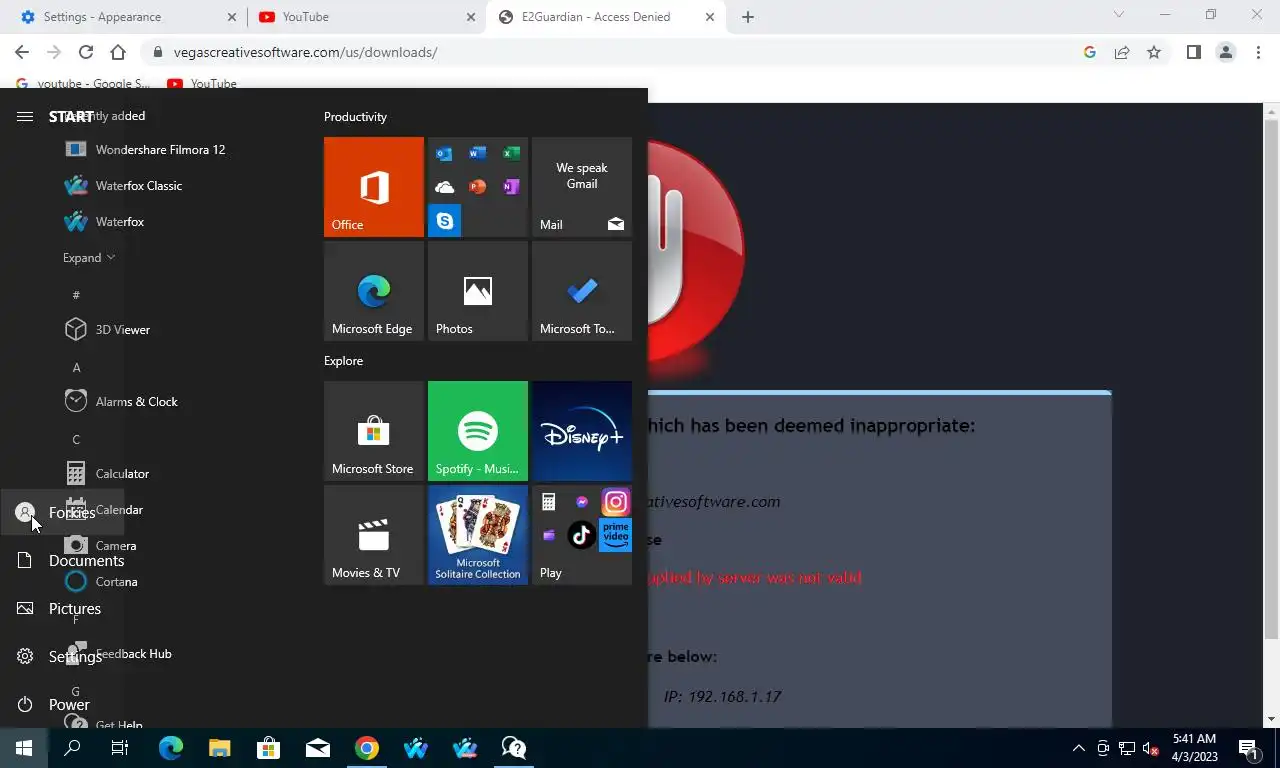Launch the Spotify Music tile
The image size is (1280, 768).
pyautogui.click(x=478, y=431)
